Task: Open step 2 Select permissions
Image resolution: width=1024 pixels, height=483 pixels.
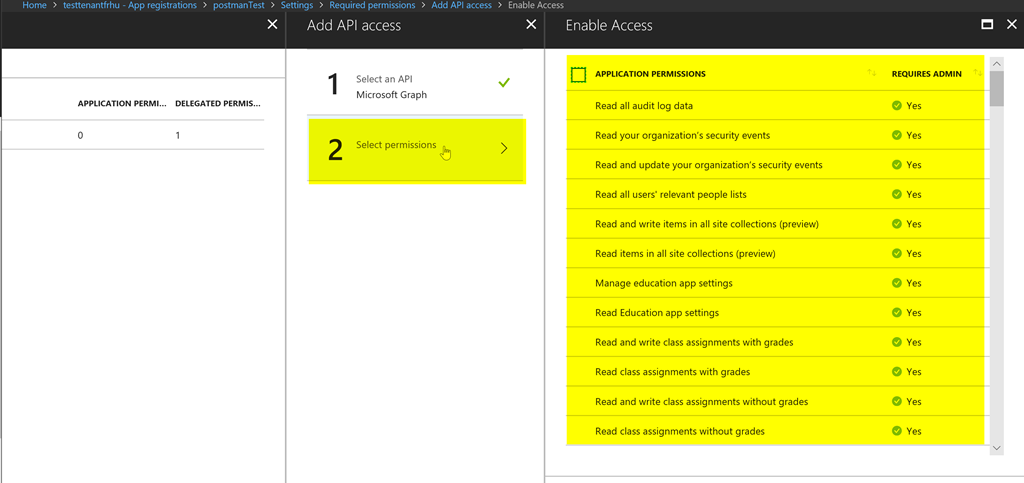Action: tap(415, 149)
